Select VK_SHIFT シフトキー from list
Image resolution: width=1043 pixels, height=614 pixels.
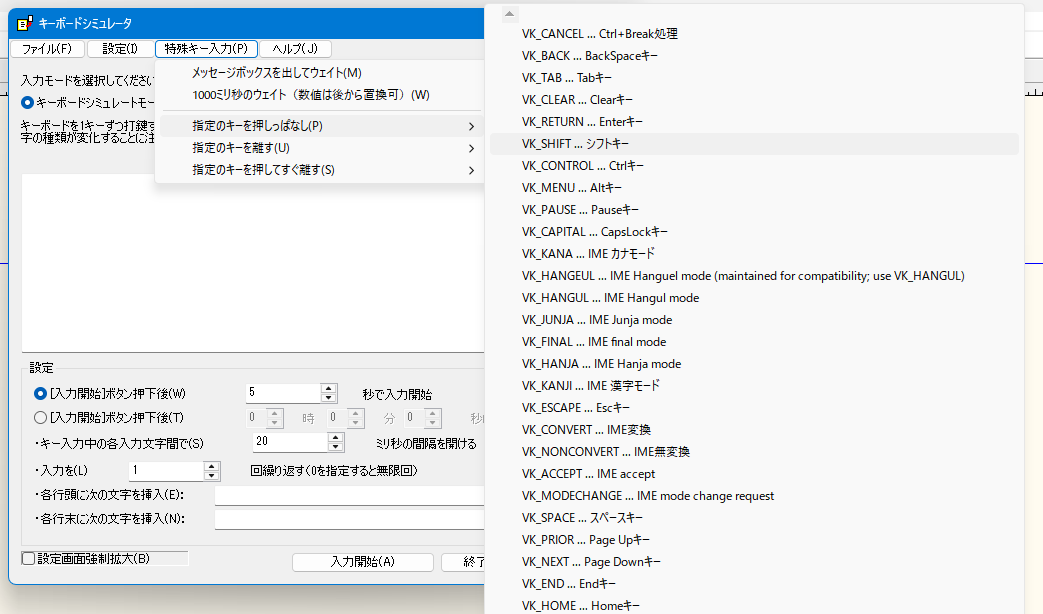(x=575, y=144)
